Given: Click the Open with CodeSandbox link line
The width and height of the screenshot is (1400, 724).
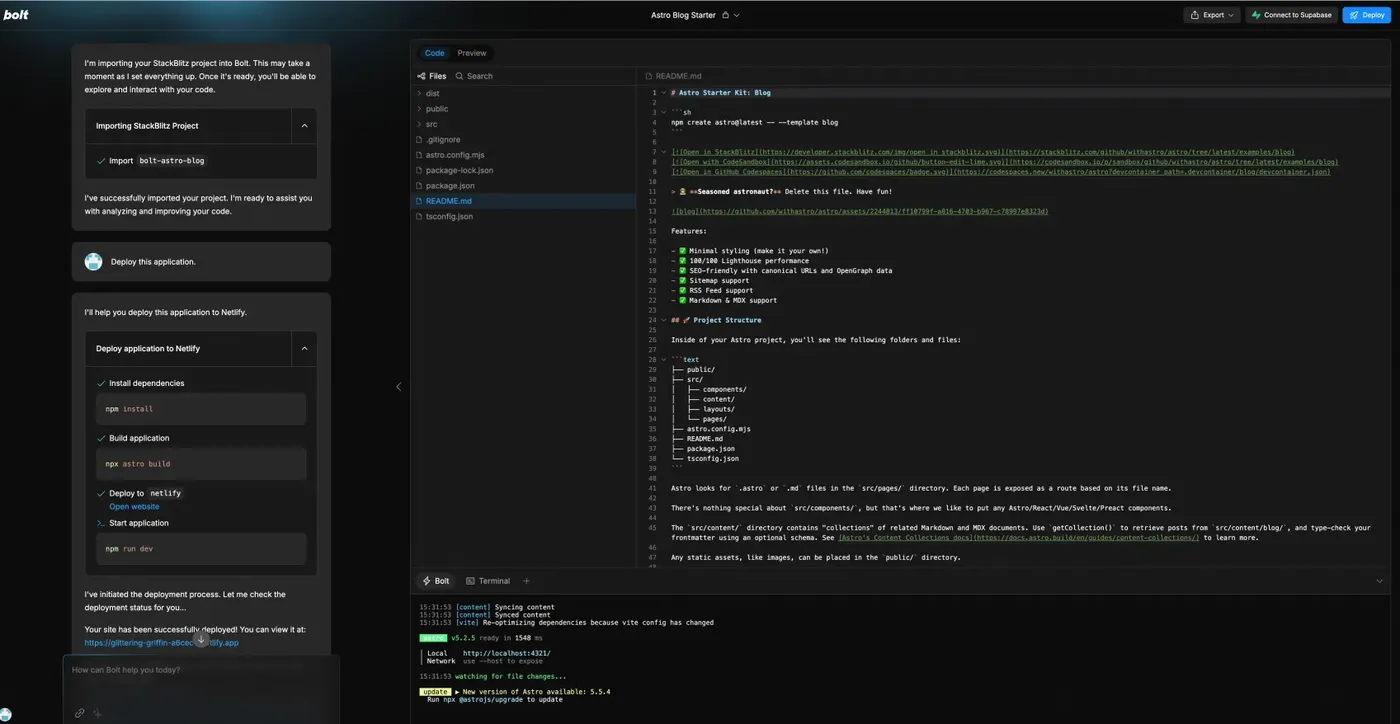Looking at the screenshot, I should click(x=1004, y=162).
